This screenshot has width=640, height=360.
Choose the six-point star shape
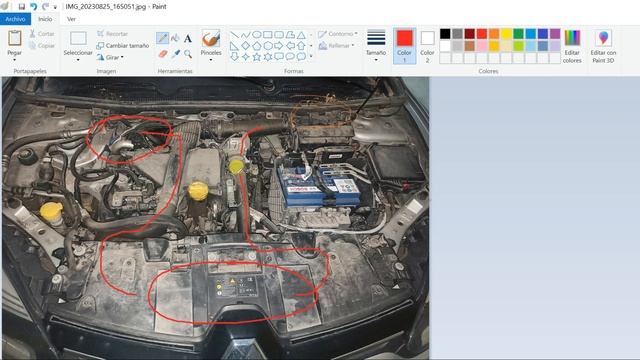point(268,56)
